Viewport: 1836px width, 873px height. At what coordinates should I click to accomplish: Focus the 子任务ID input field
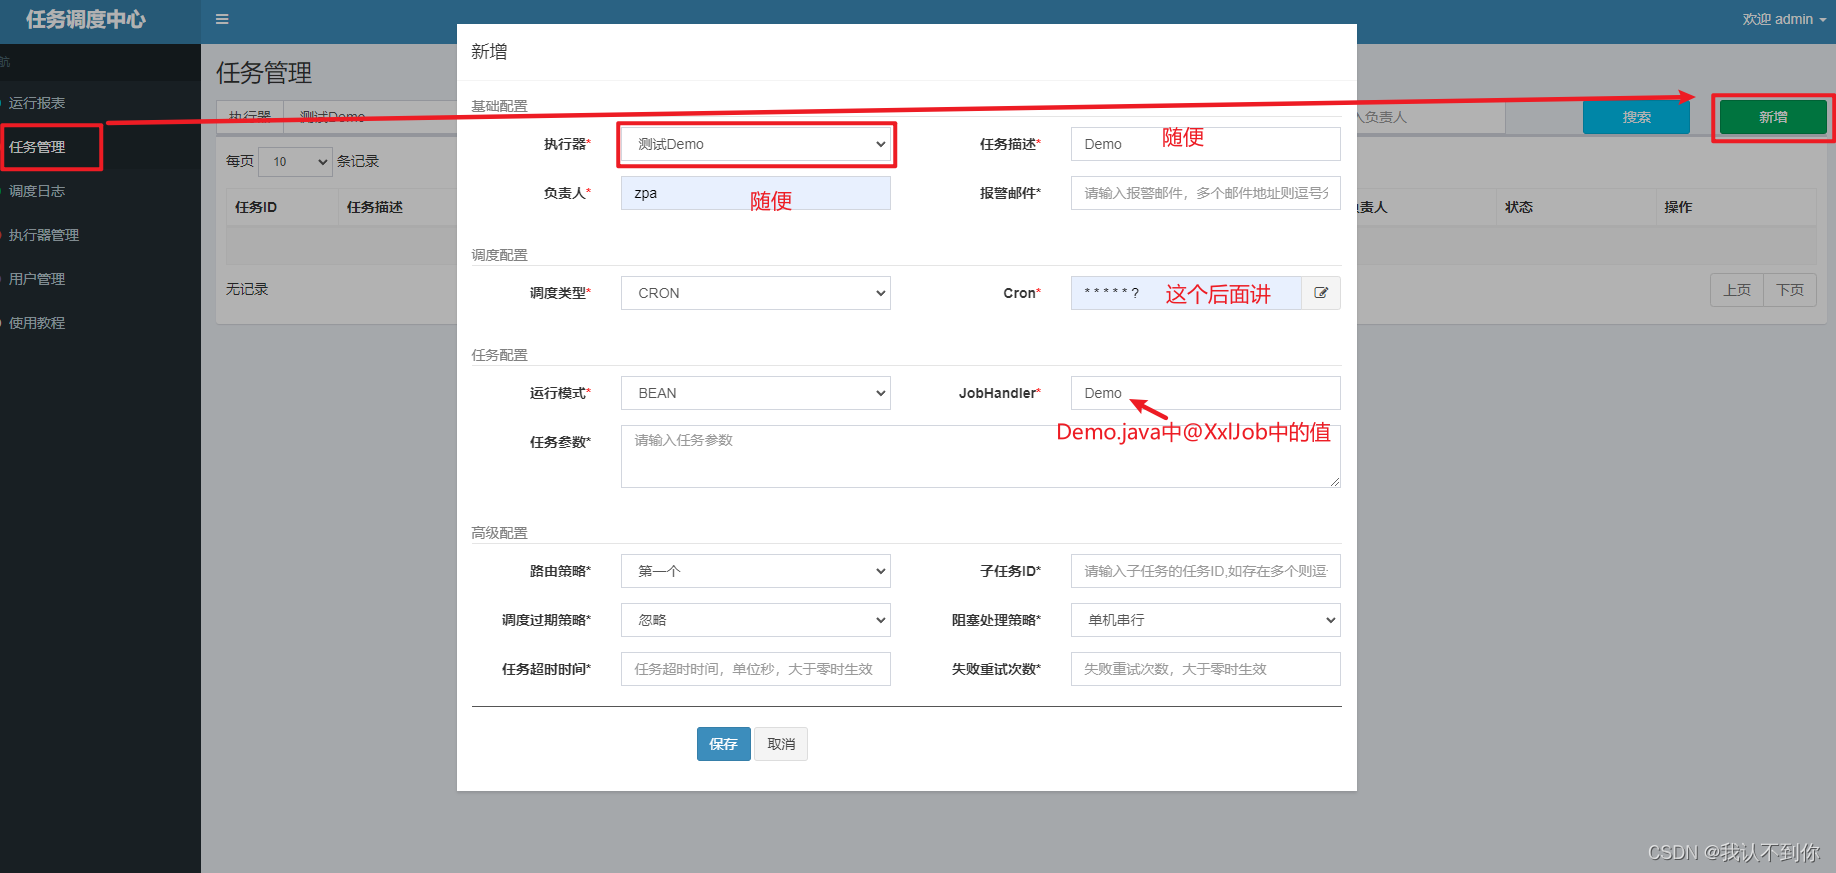pos(1206,571)
